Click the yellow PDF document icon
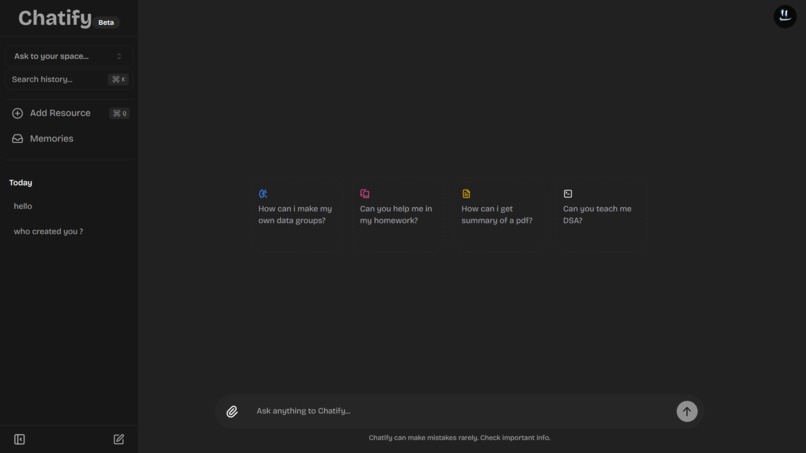 [x=466, y=194]
